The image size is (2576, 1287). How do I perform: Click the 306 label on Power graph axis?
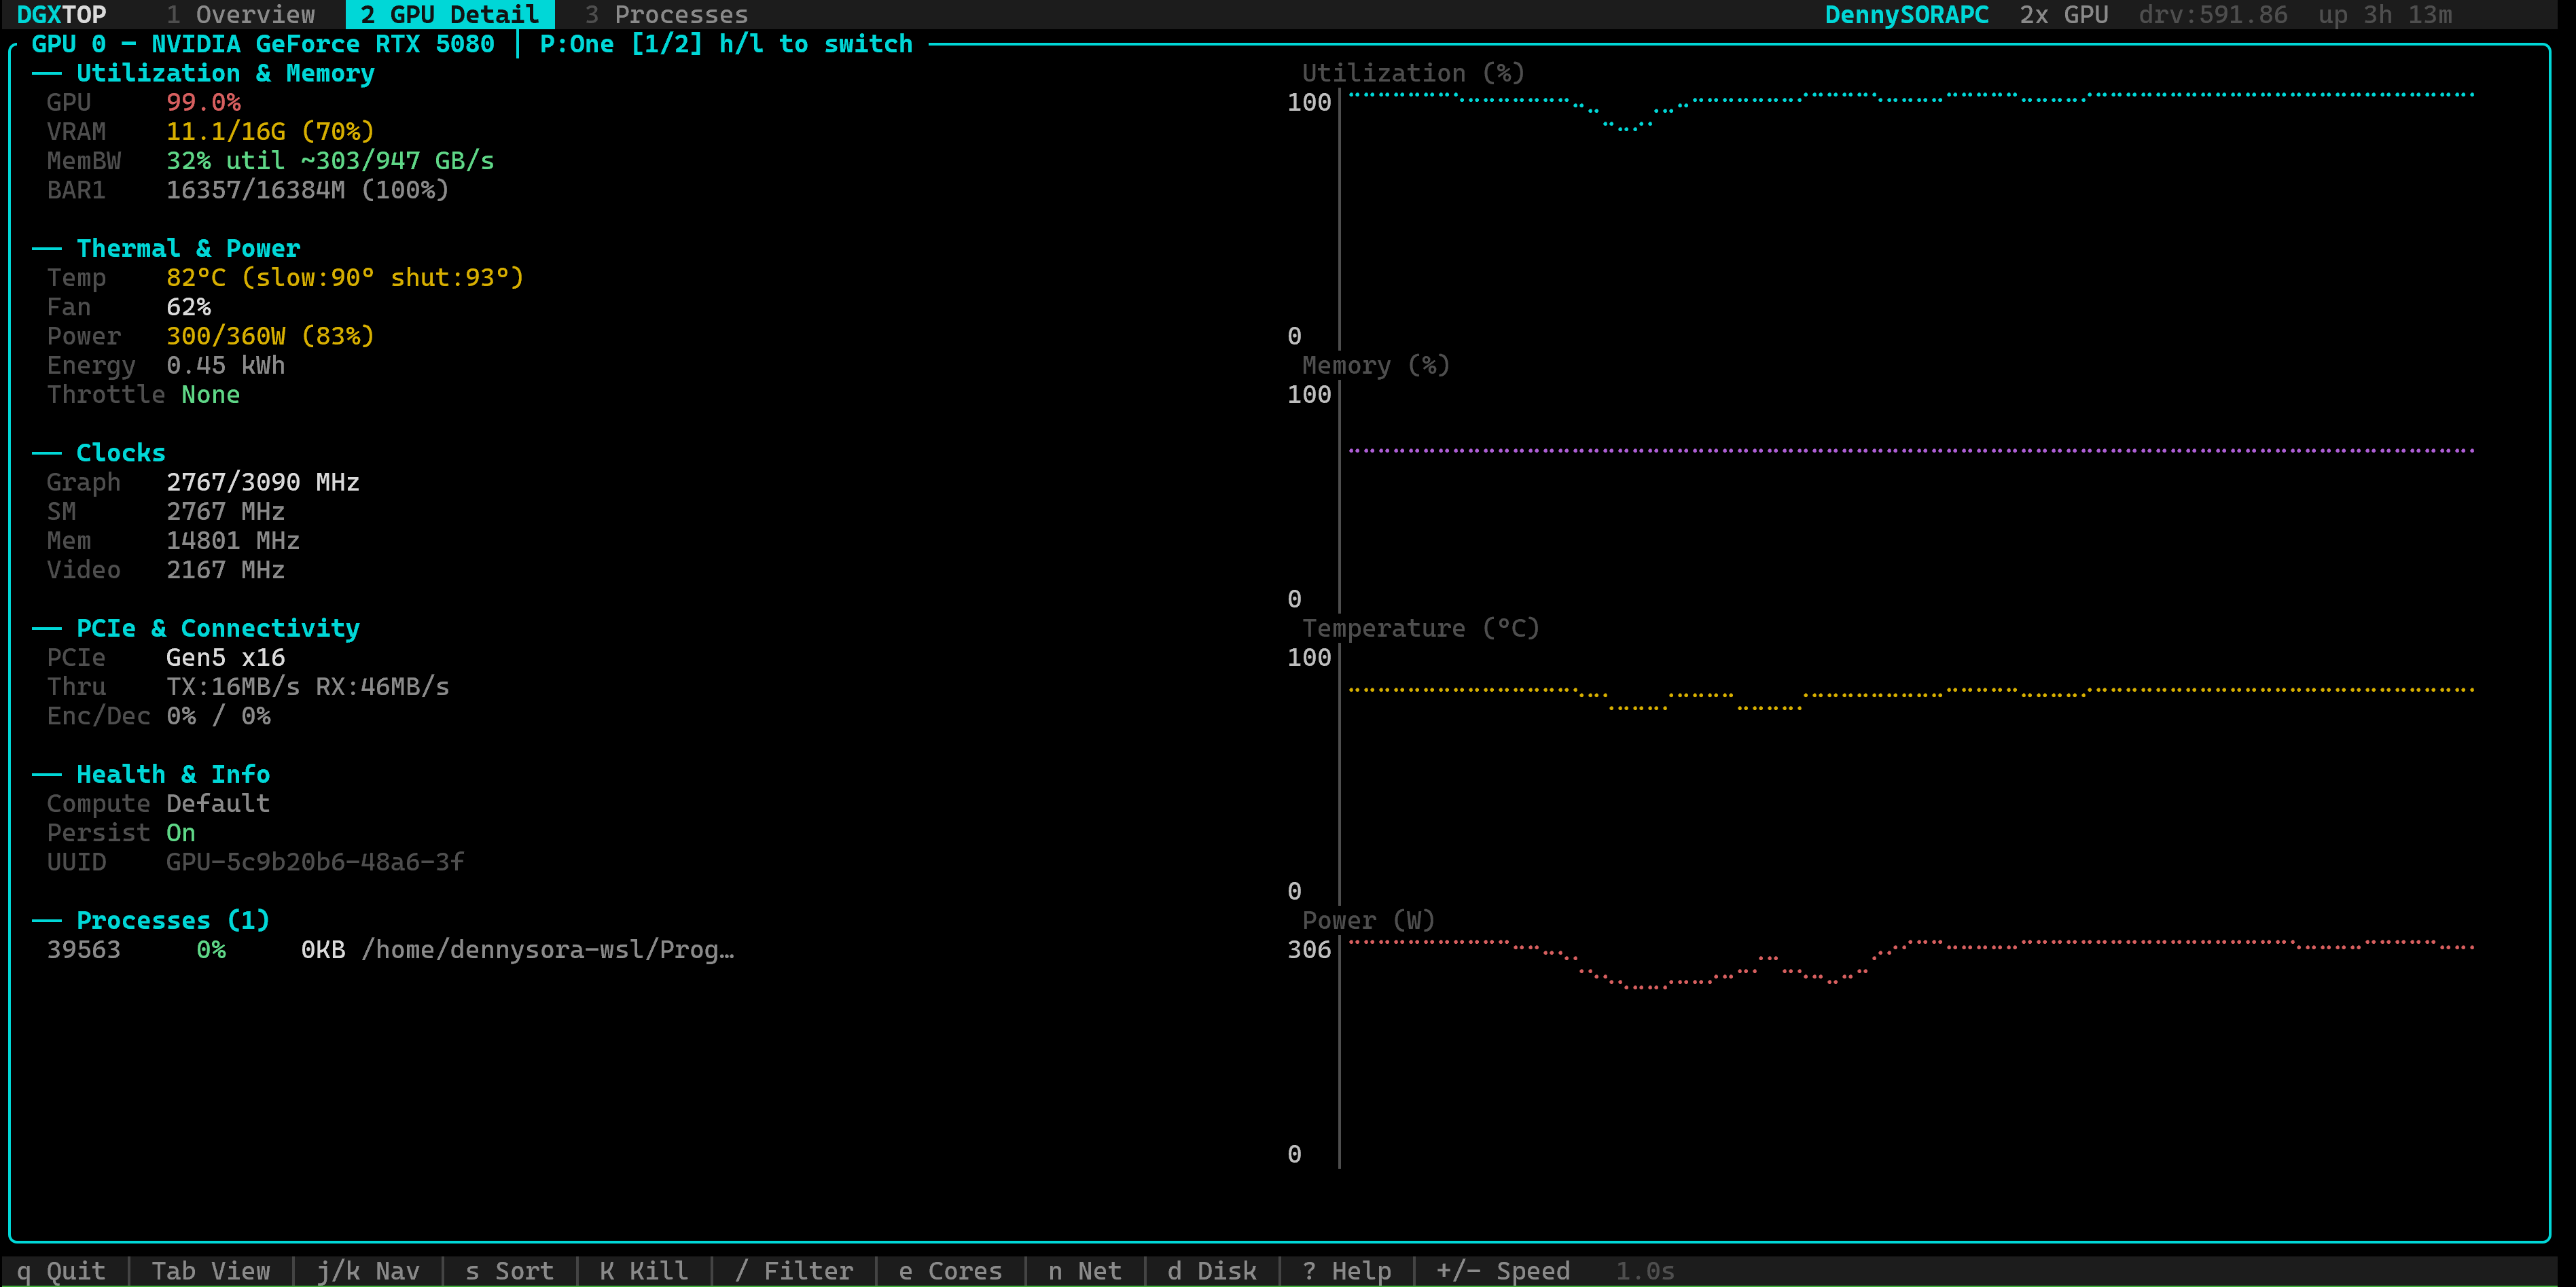[x=1309, y=949]
